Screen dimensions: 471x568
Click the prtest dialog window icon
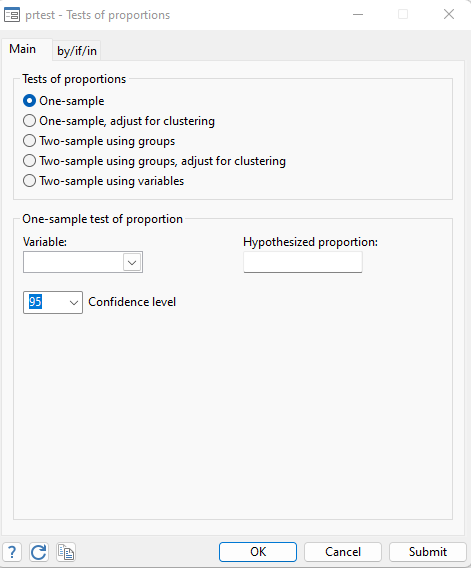click(12, 15)
